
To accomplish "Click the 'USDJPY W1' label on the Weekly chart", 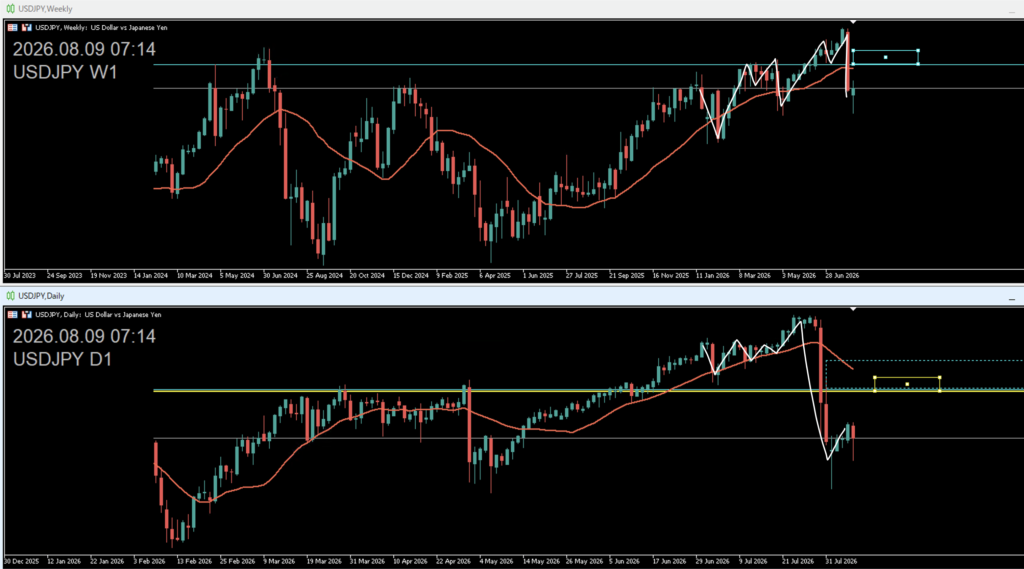I will [x=65, y=72].
